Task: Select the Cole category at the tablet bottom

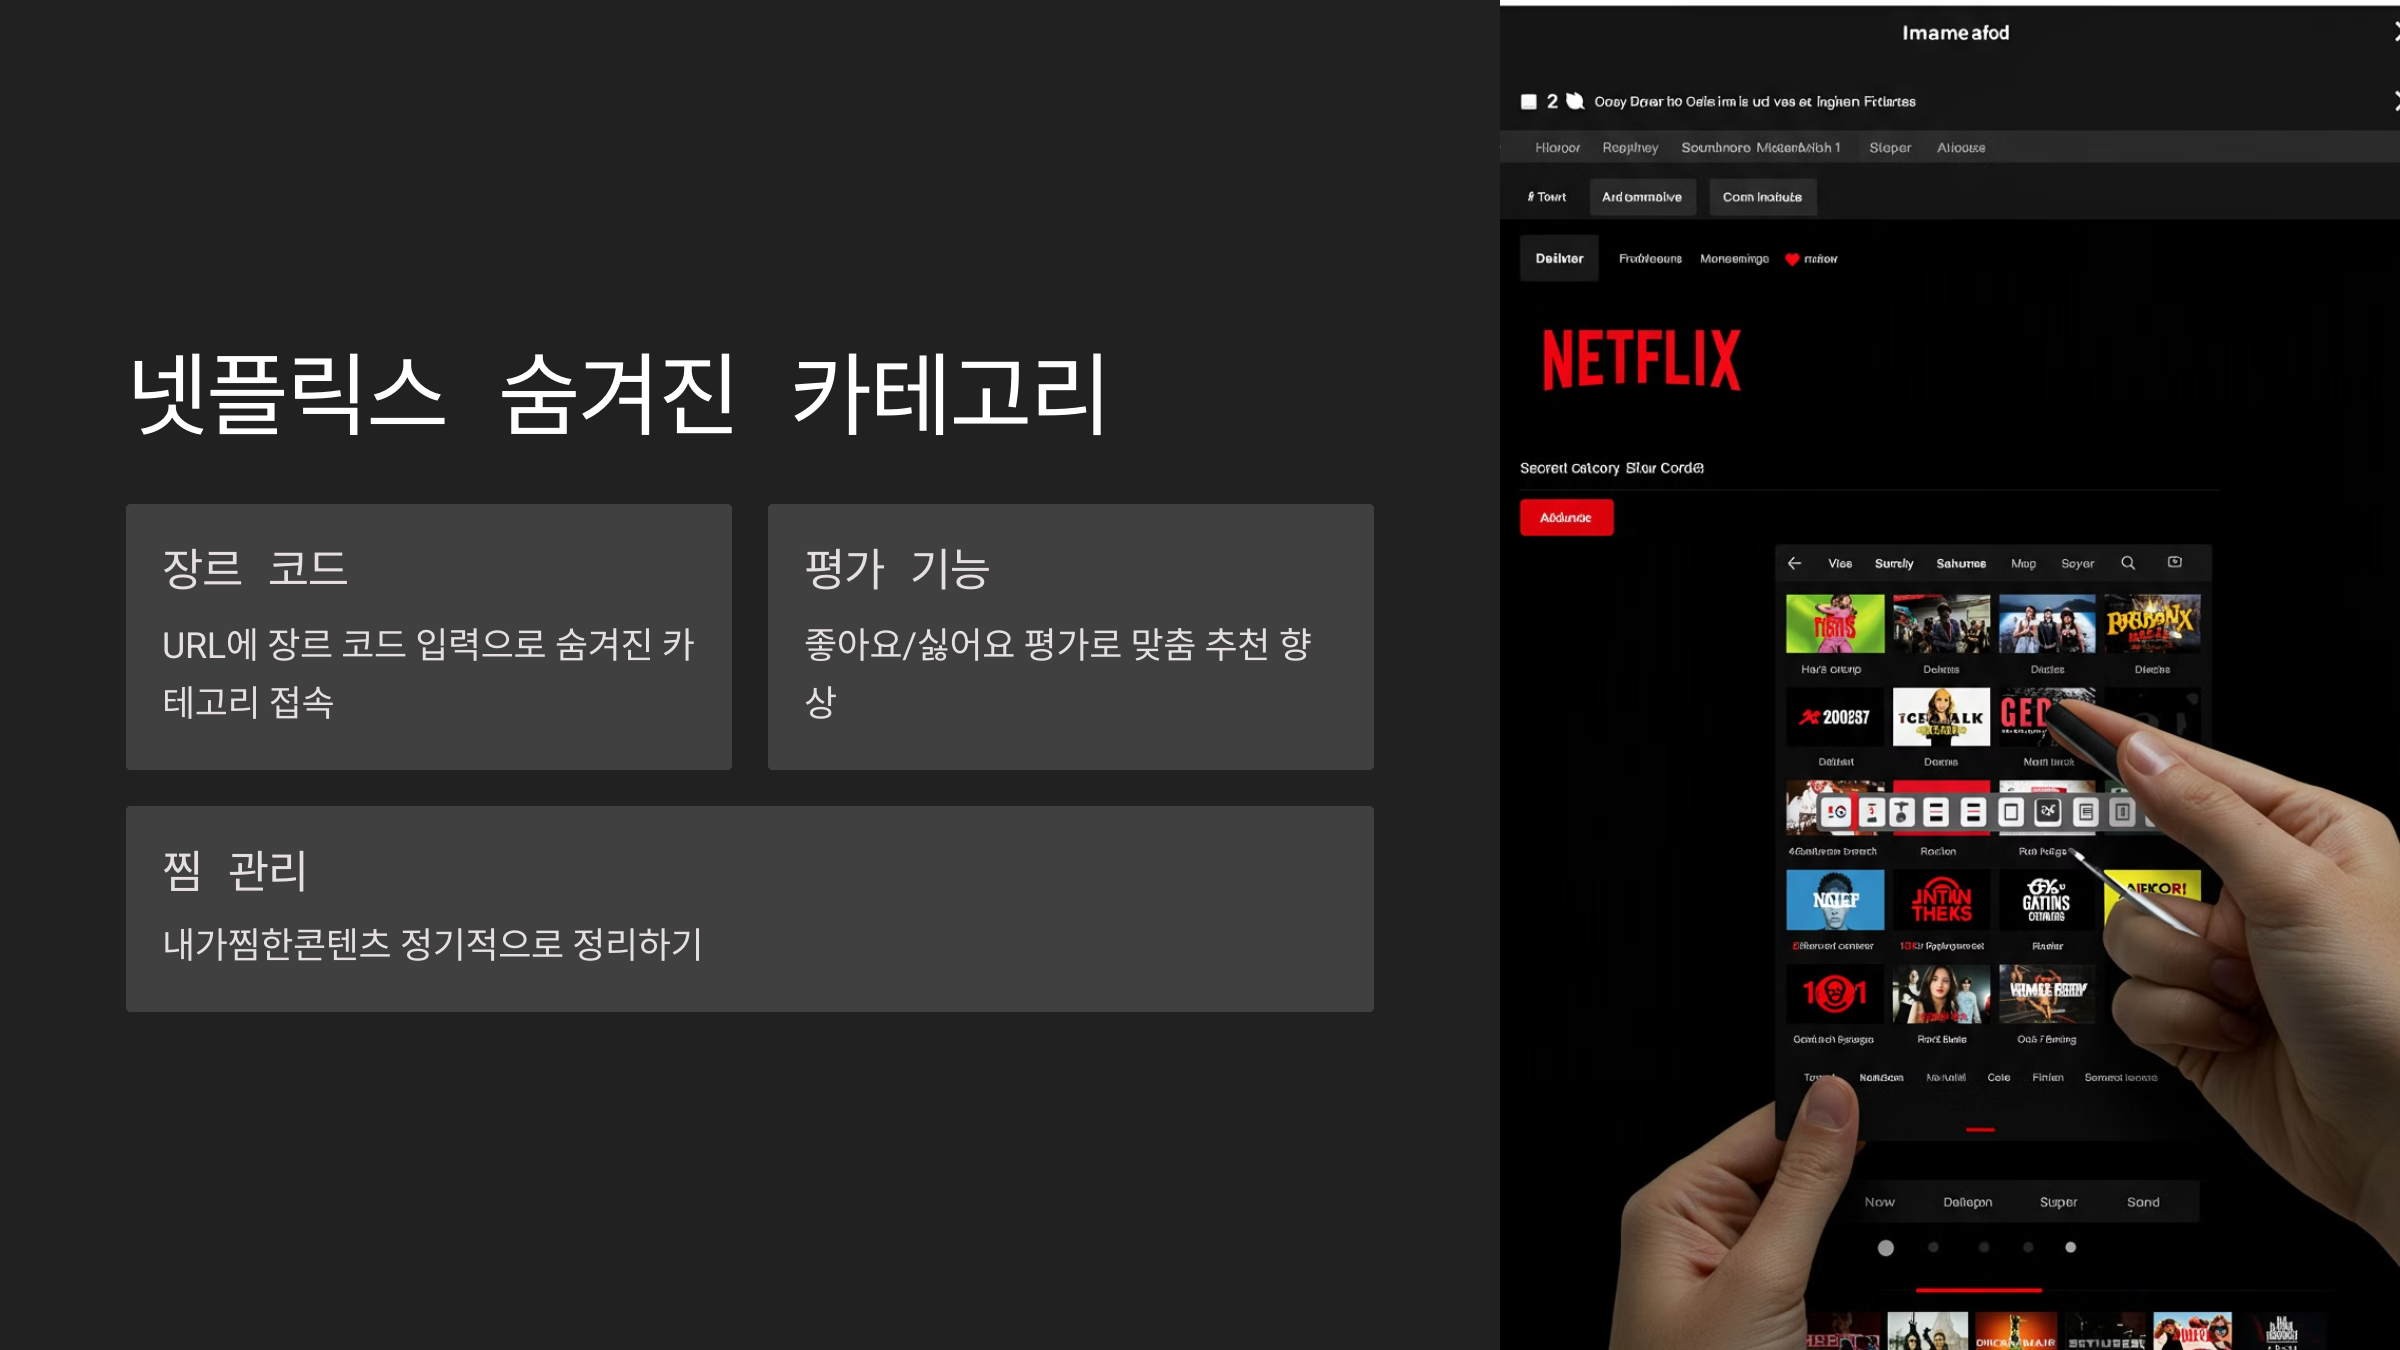Action: coord(1998,1077)
